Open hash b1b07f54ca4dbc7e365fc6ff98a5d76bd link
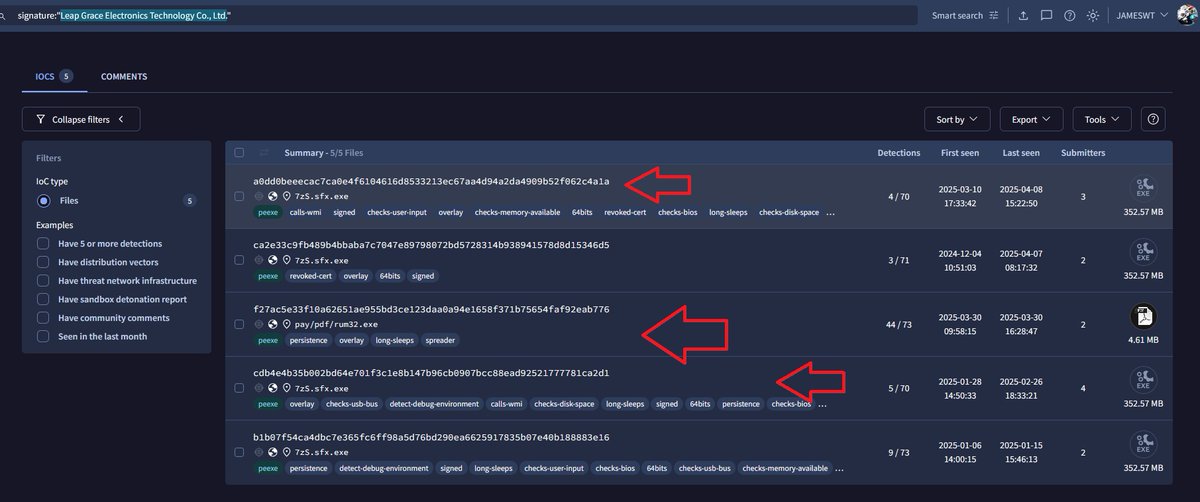 pos(431,437)
